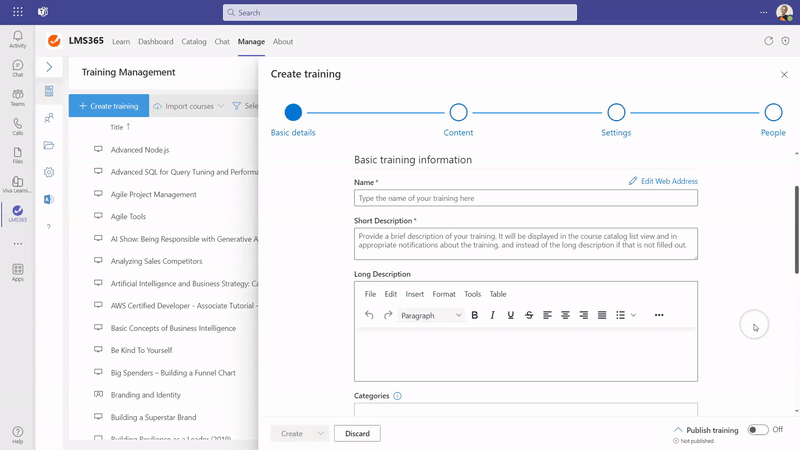
Task: Jump to the People step circle
Action: coord(773,112)
